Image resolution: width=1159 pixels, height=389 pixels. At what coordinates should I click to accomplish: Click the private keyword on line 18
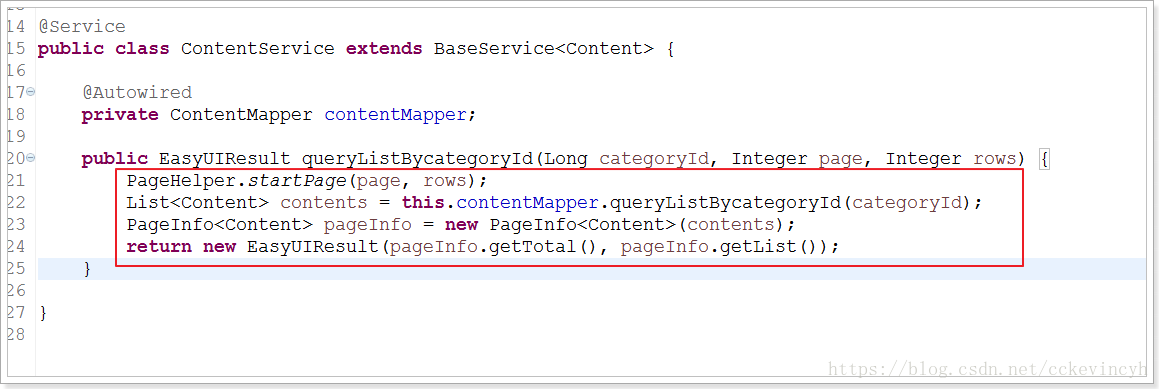pos(120,115)
